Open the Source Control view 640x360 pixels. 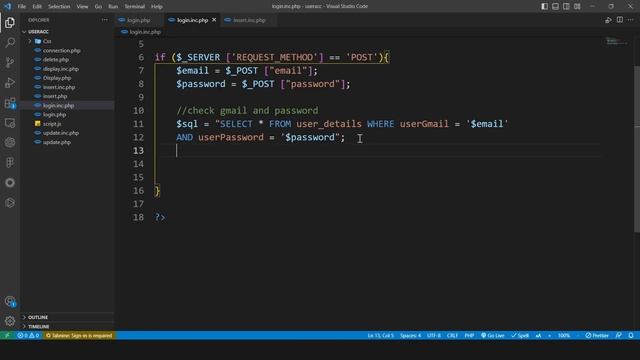tap(10, 62)
